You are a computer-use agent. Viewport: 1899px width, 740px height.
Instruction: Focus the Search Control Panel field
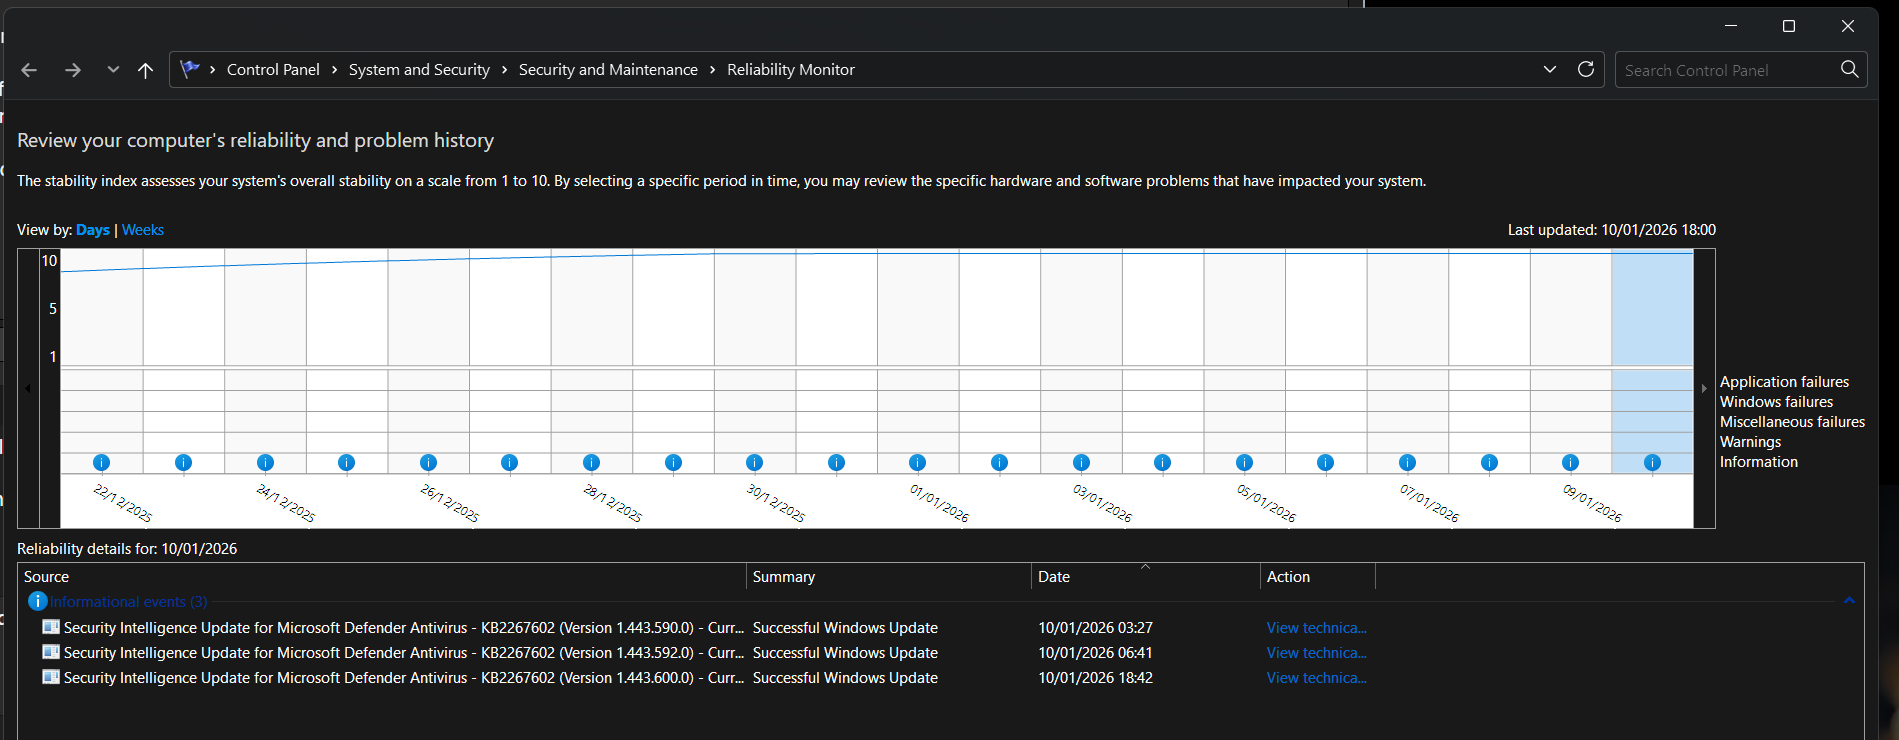(x=1728, y=70)
